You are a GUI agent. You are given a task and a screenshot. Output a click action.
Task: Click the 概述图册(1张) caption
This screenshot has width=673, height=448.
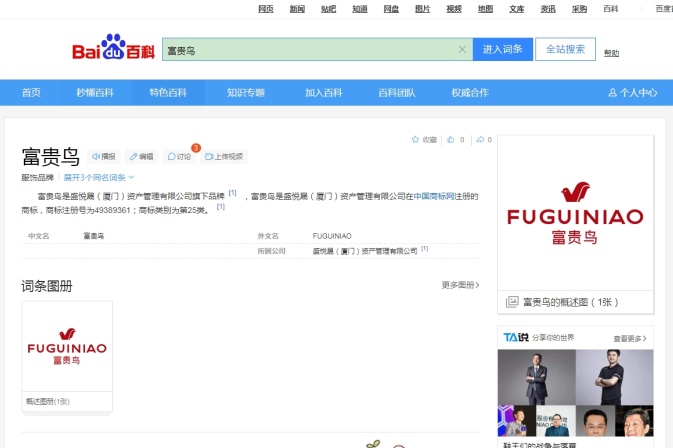coord(48,402)
